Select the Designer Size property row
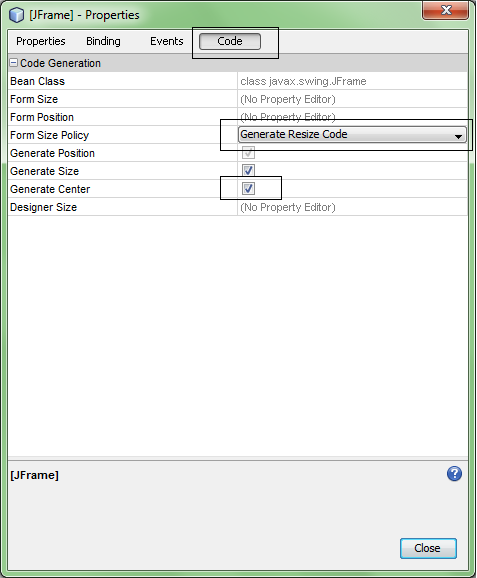Screen dimensions: 477x578 237,207
